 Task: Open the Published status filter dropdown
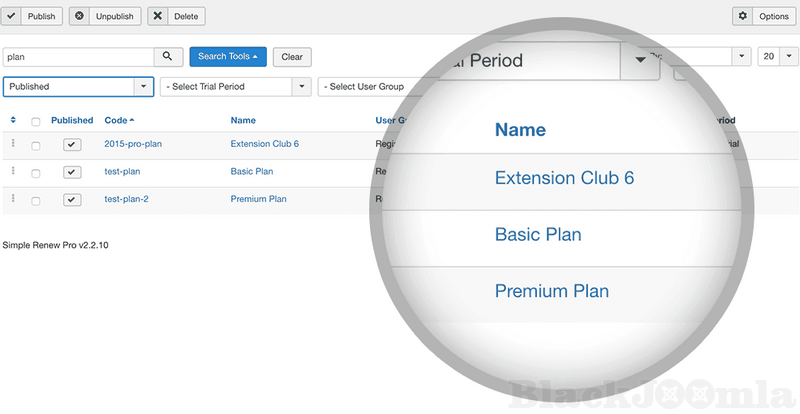pos(78,87)
